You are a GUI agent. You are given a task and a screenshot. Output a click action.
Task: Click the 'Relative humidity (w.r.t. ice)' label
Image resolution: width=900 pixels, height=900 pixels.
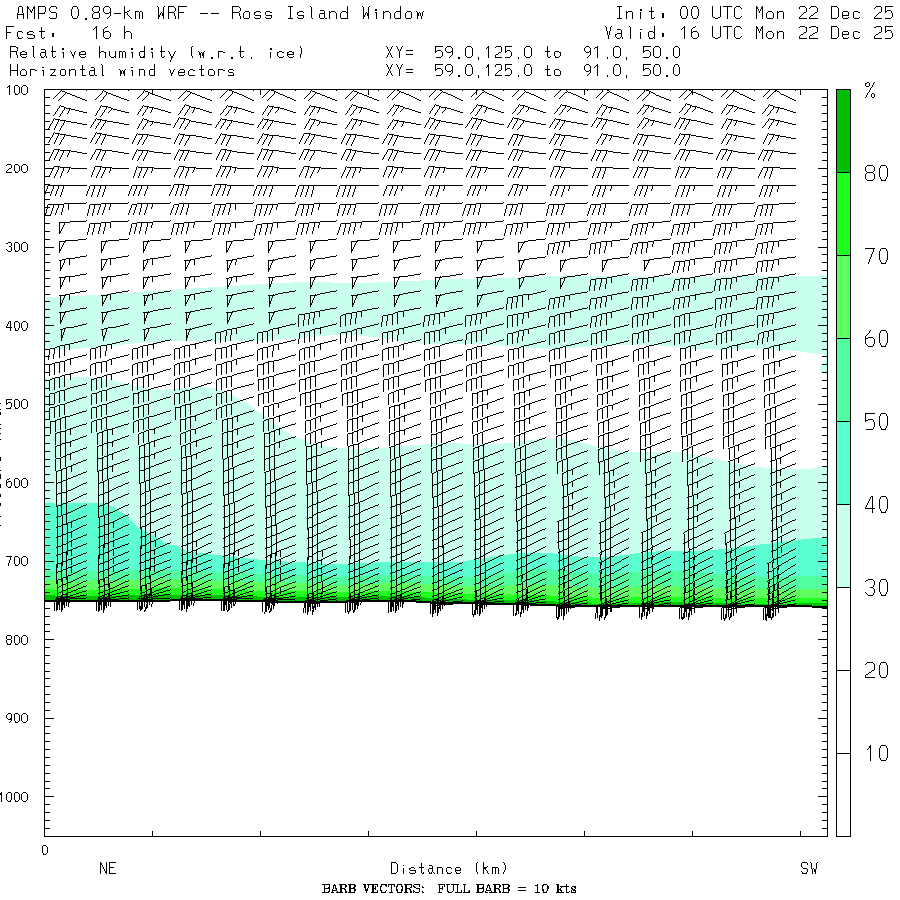pyautogui.click(x=156, y=53)
